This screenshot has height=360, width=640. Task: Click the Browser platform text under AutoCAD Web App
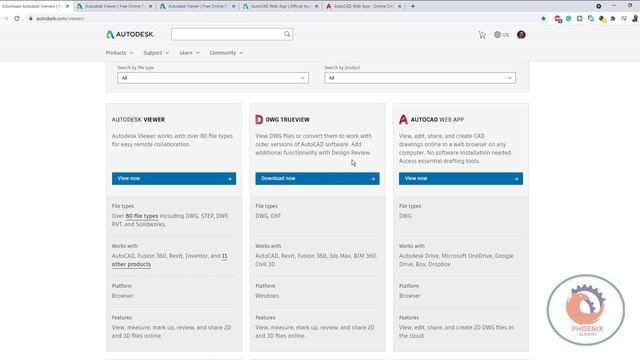click(410, 296)
